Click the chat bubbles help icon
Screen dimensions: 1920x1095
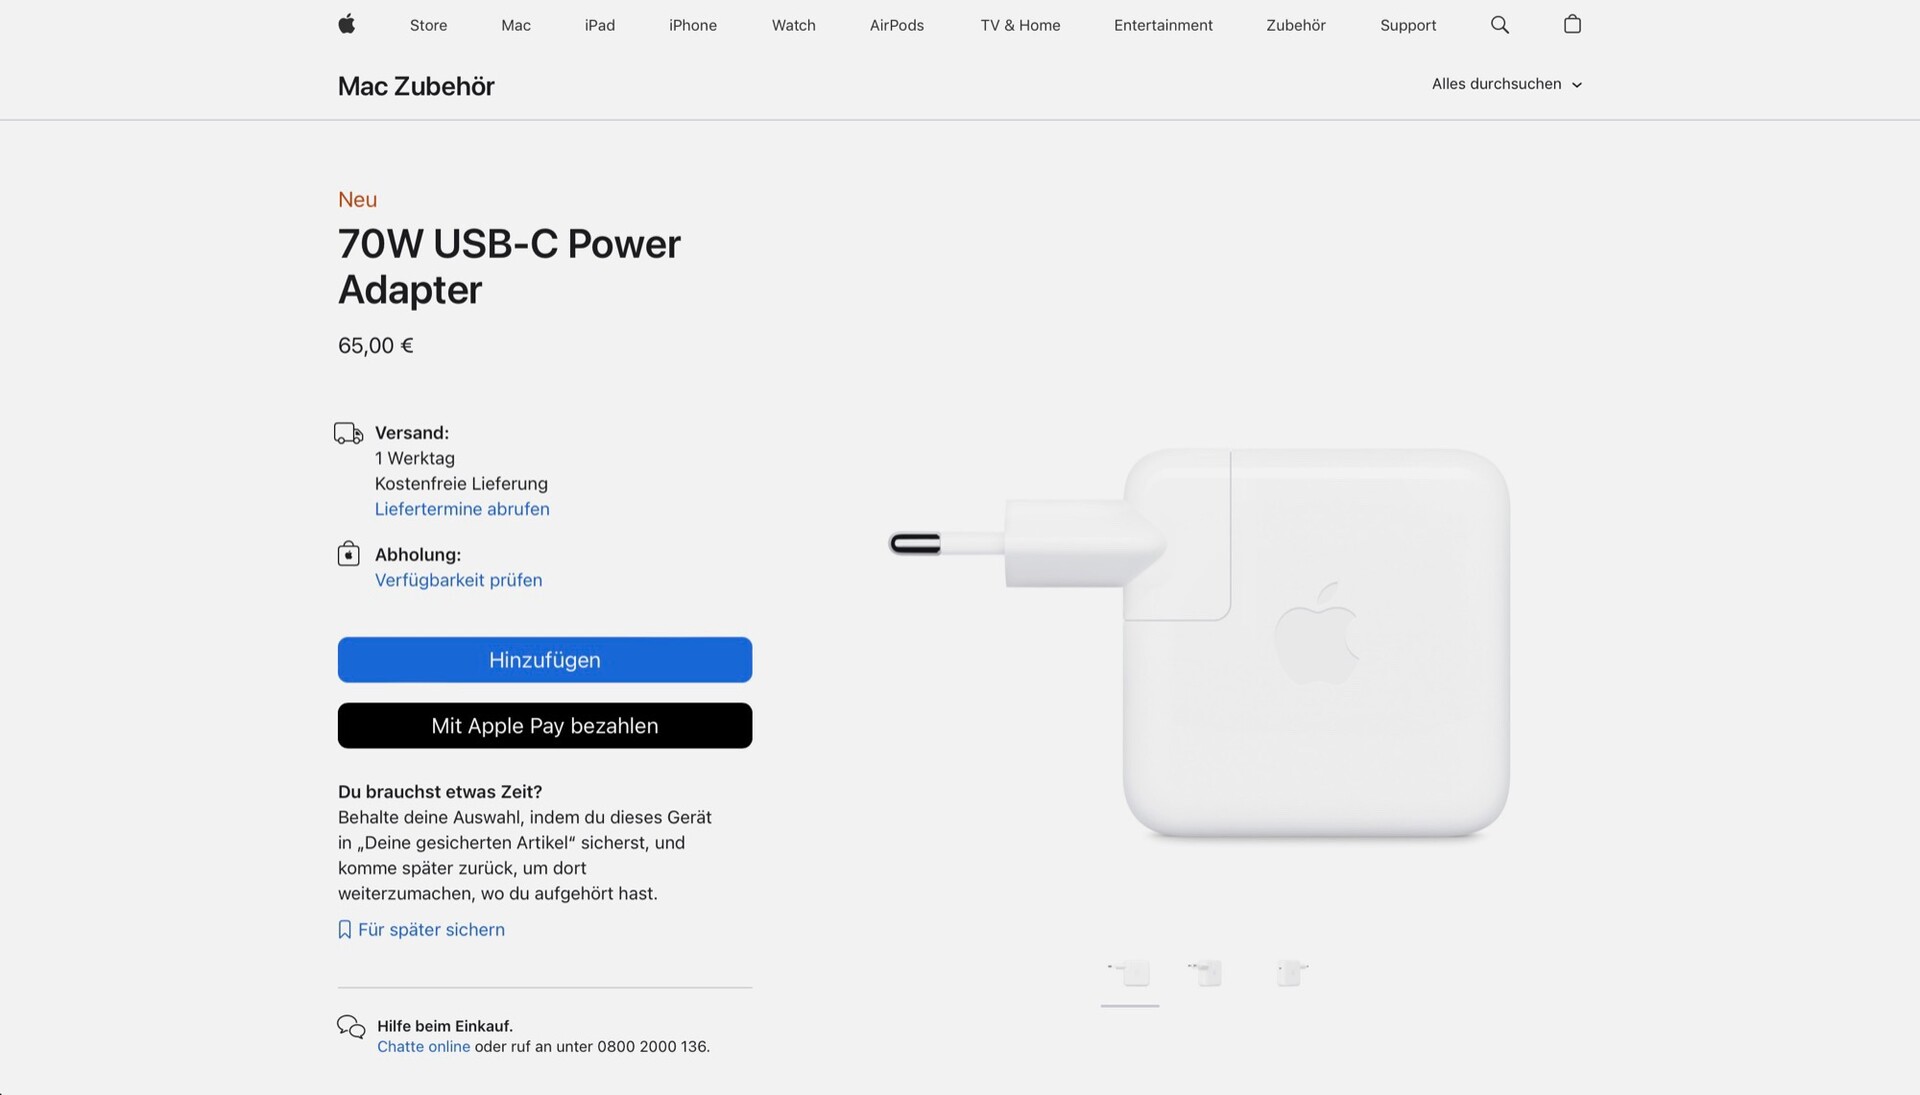click(x=351, y=1027)
